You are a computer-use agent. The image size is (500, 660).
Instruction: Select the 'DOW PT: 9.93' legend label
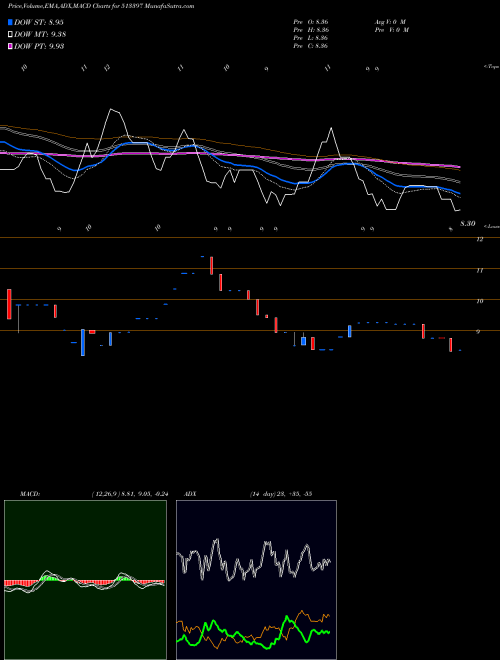(39, 46)
